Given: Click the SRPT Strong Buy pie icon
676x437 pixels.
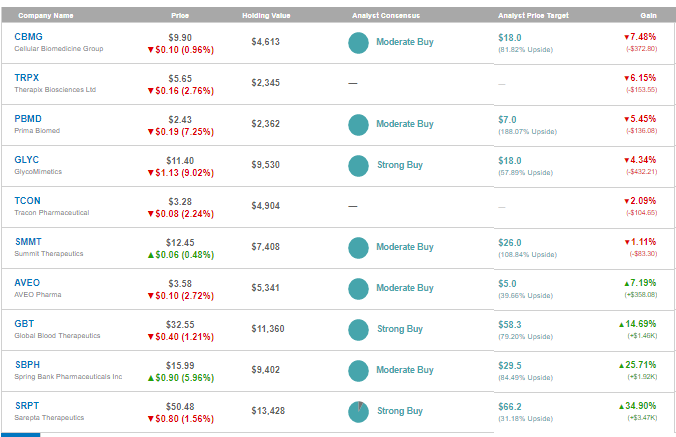Looking at the screenshot, I should (359, 411).
